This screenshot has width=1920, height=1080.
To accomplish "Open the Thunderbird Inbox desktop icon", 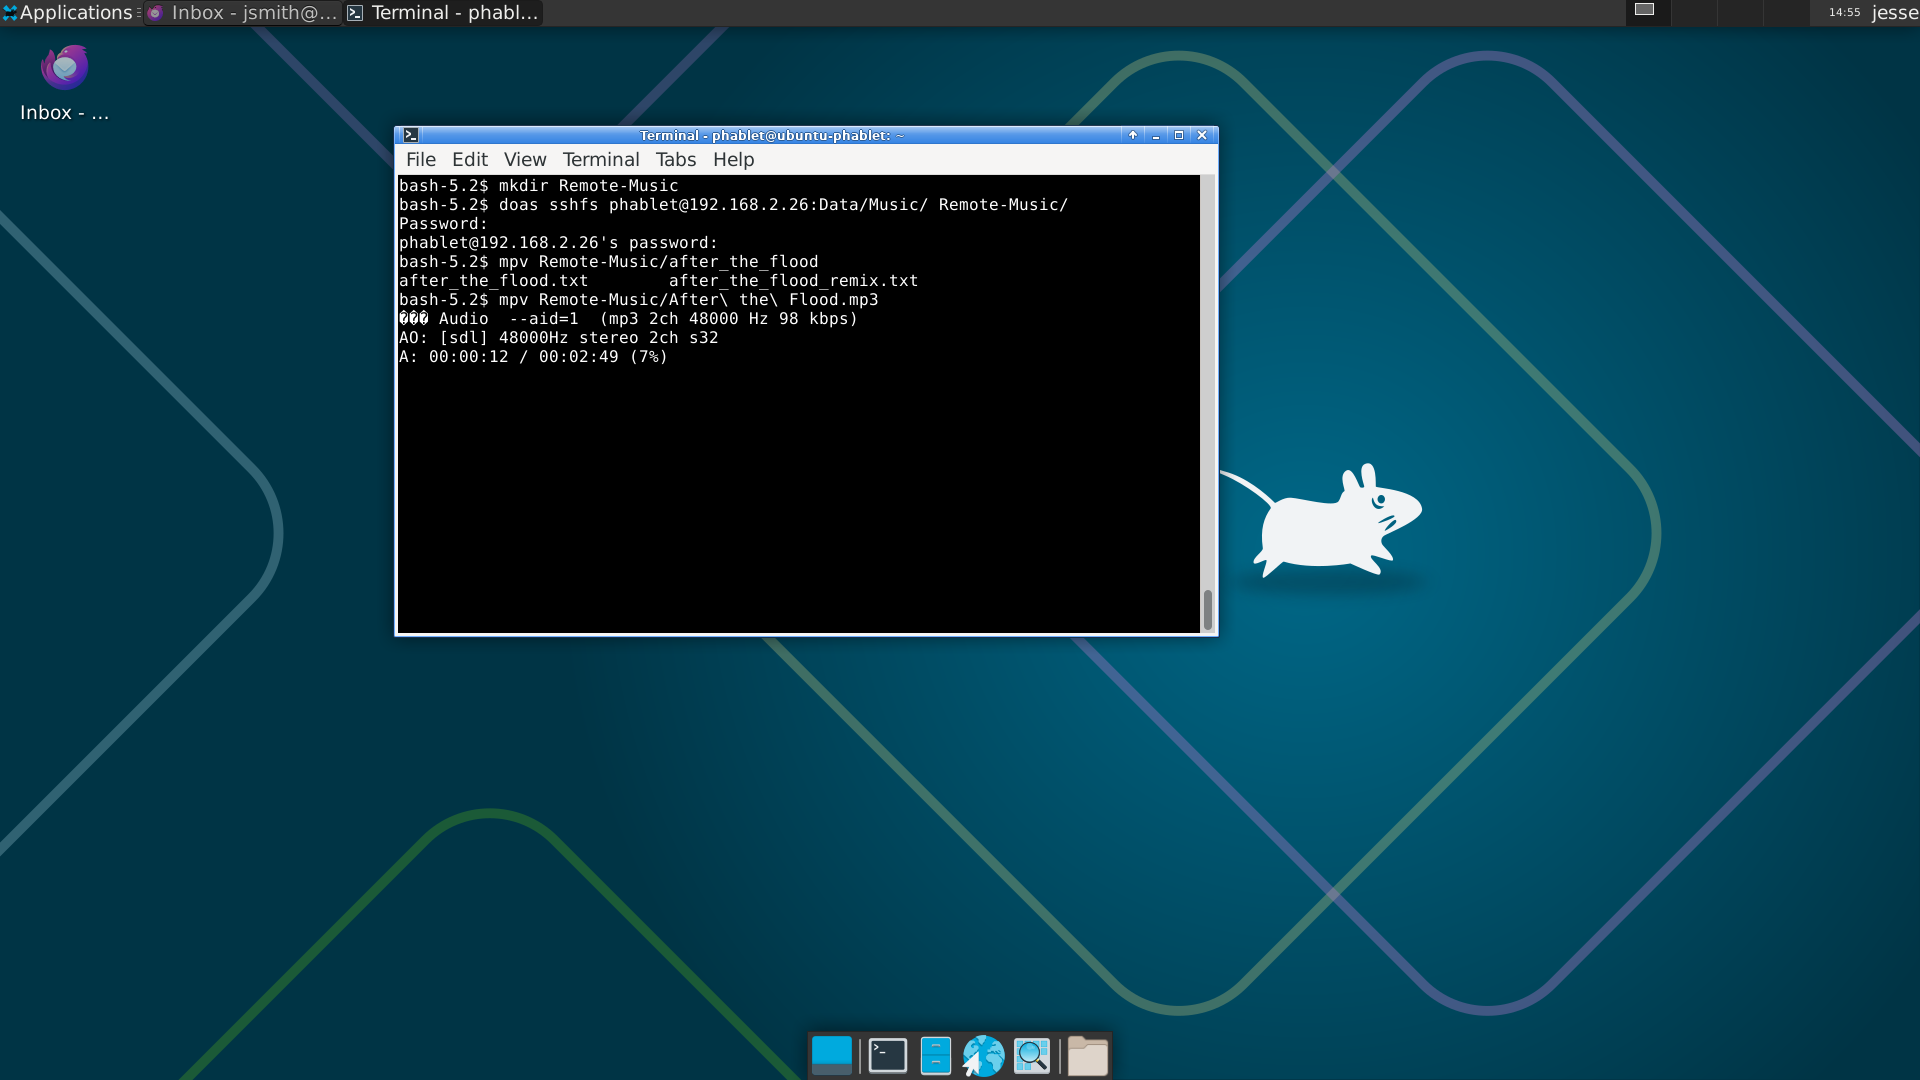I will [64, 84].
